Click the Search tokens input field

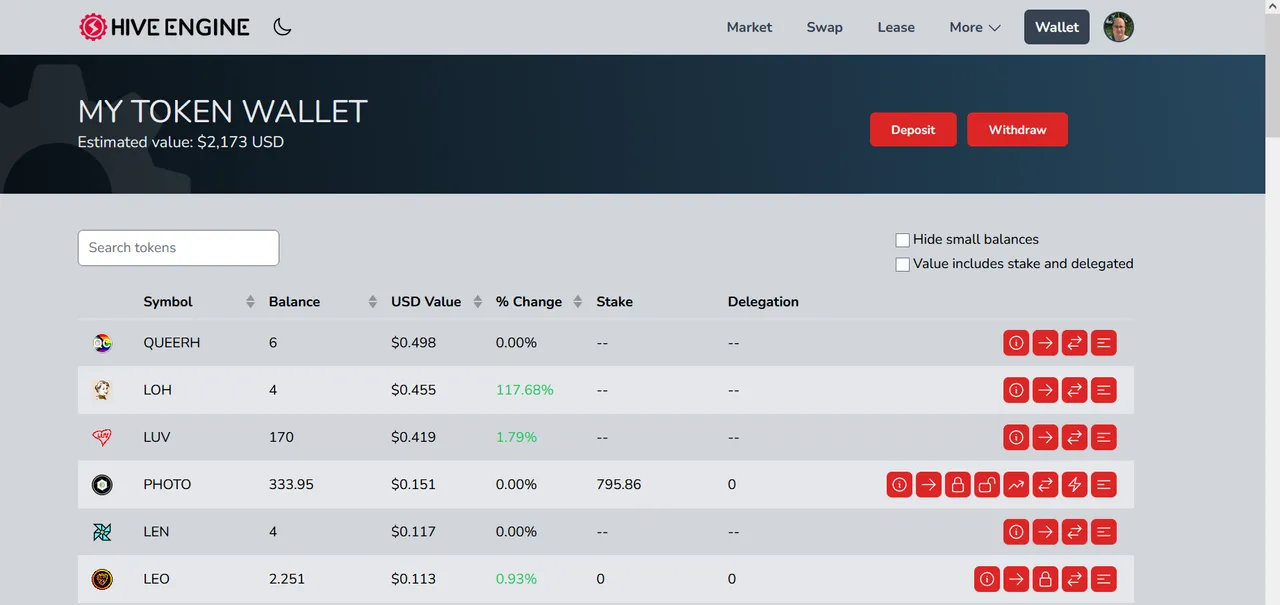tap(178, 248)
